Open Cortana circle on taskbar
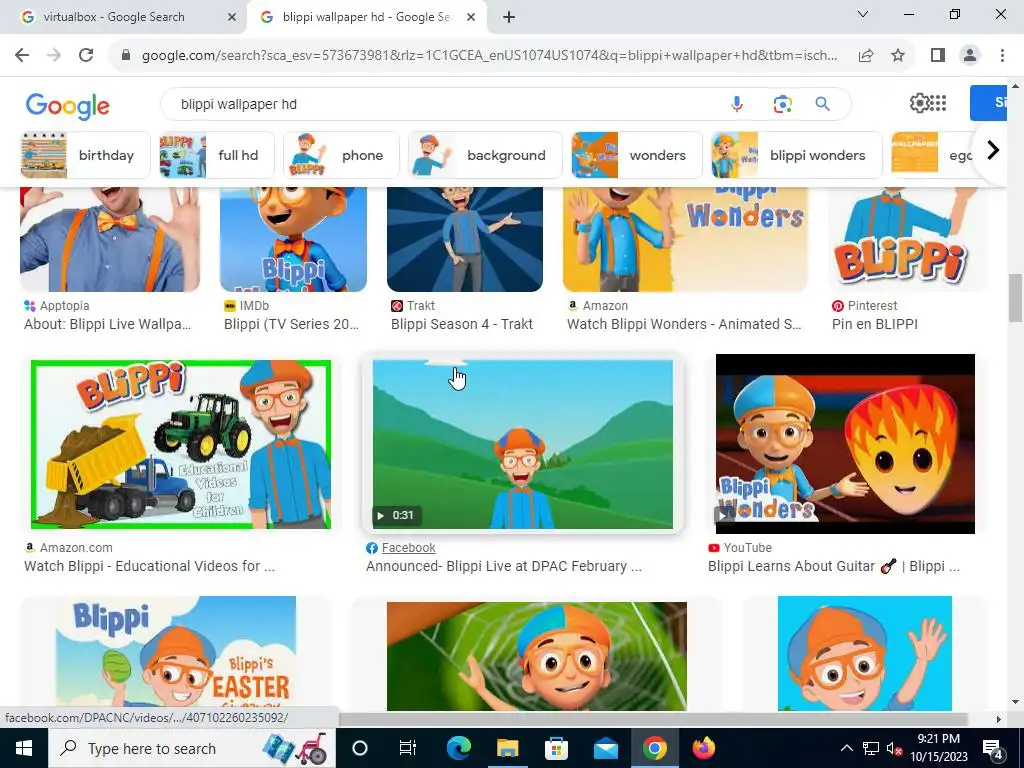The image size is (1024, 768). [x=360, y=748]
